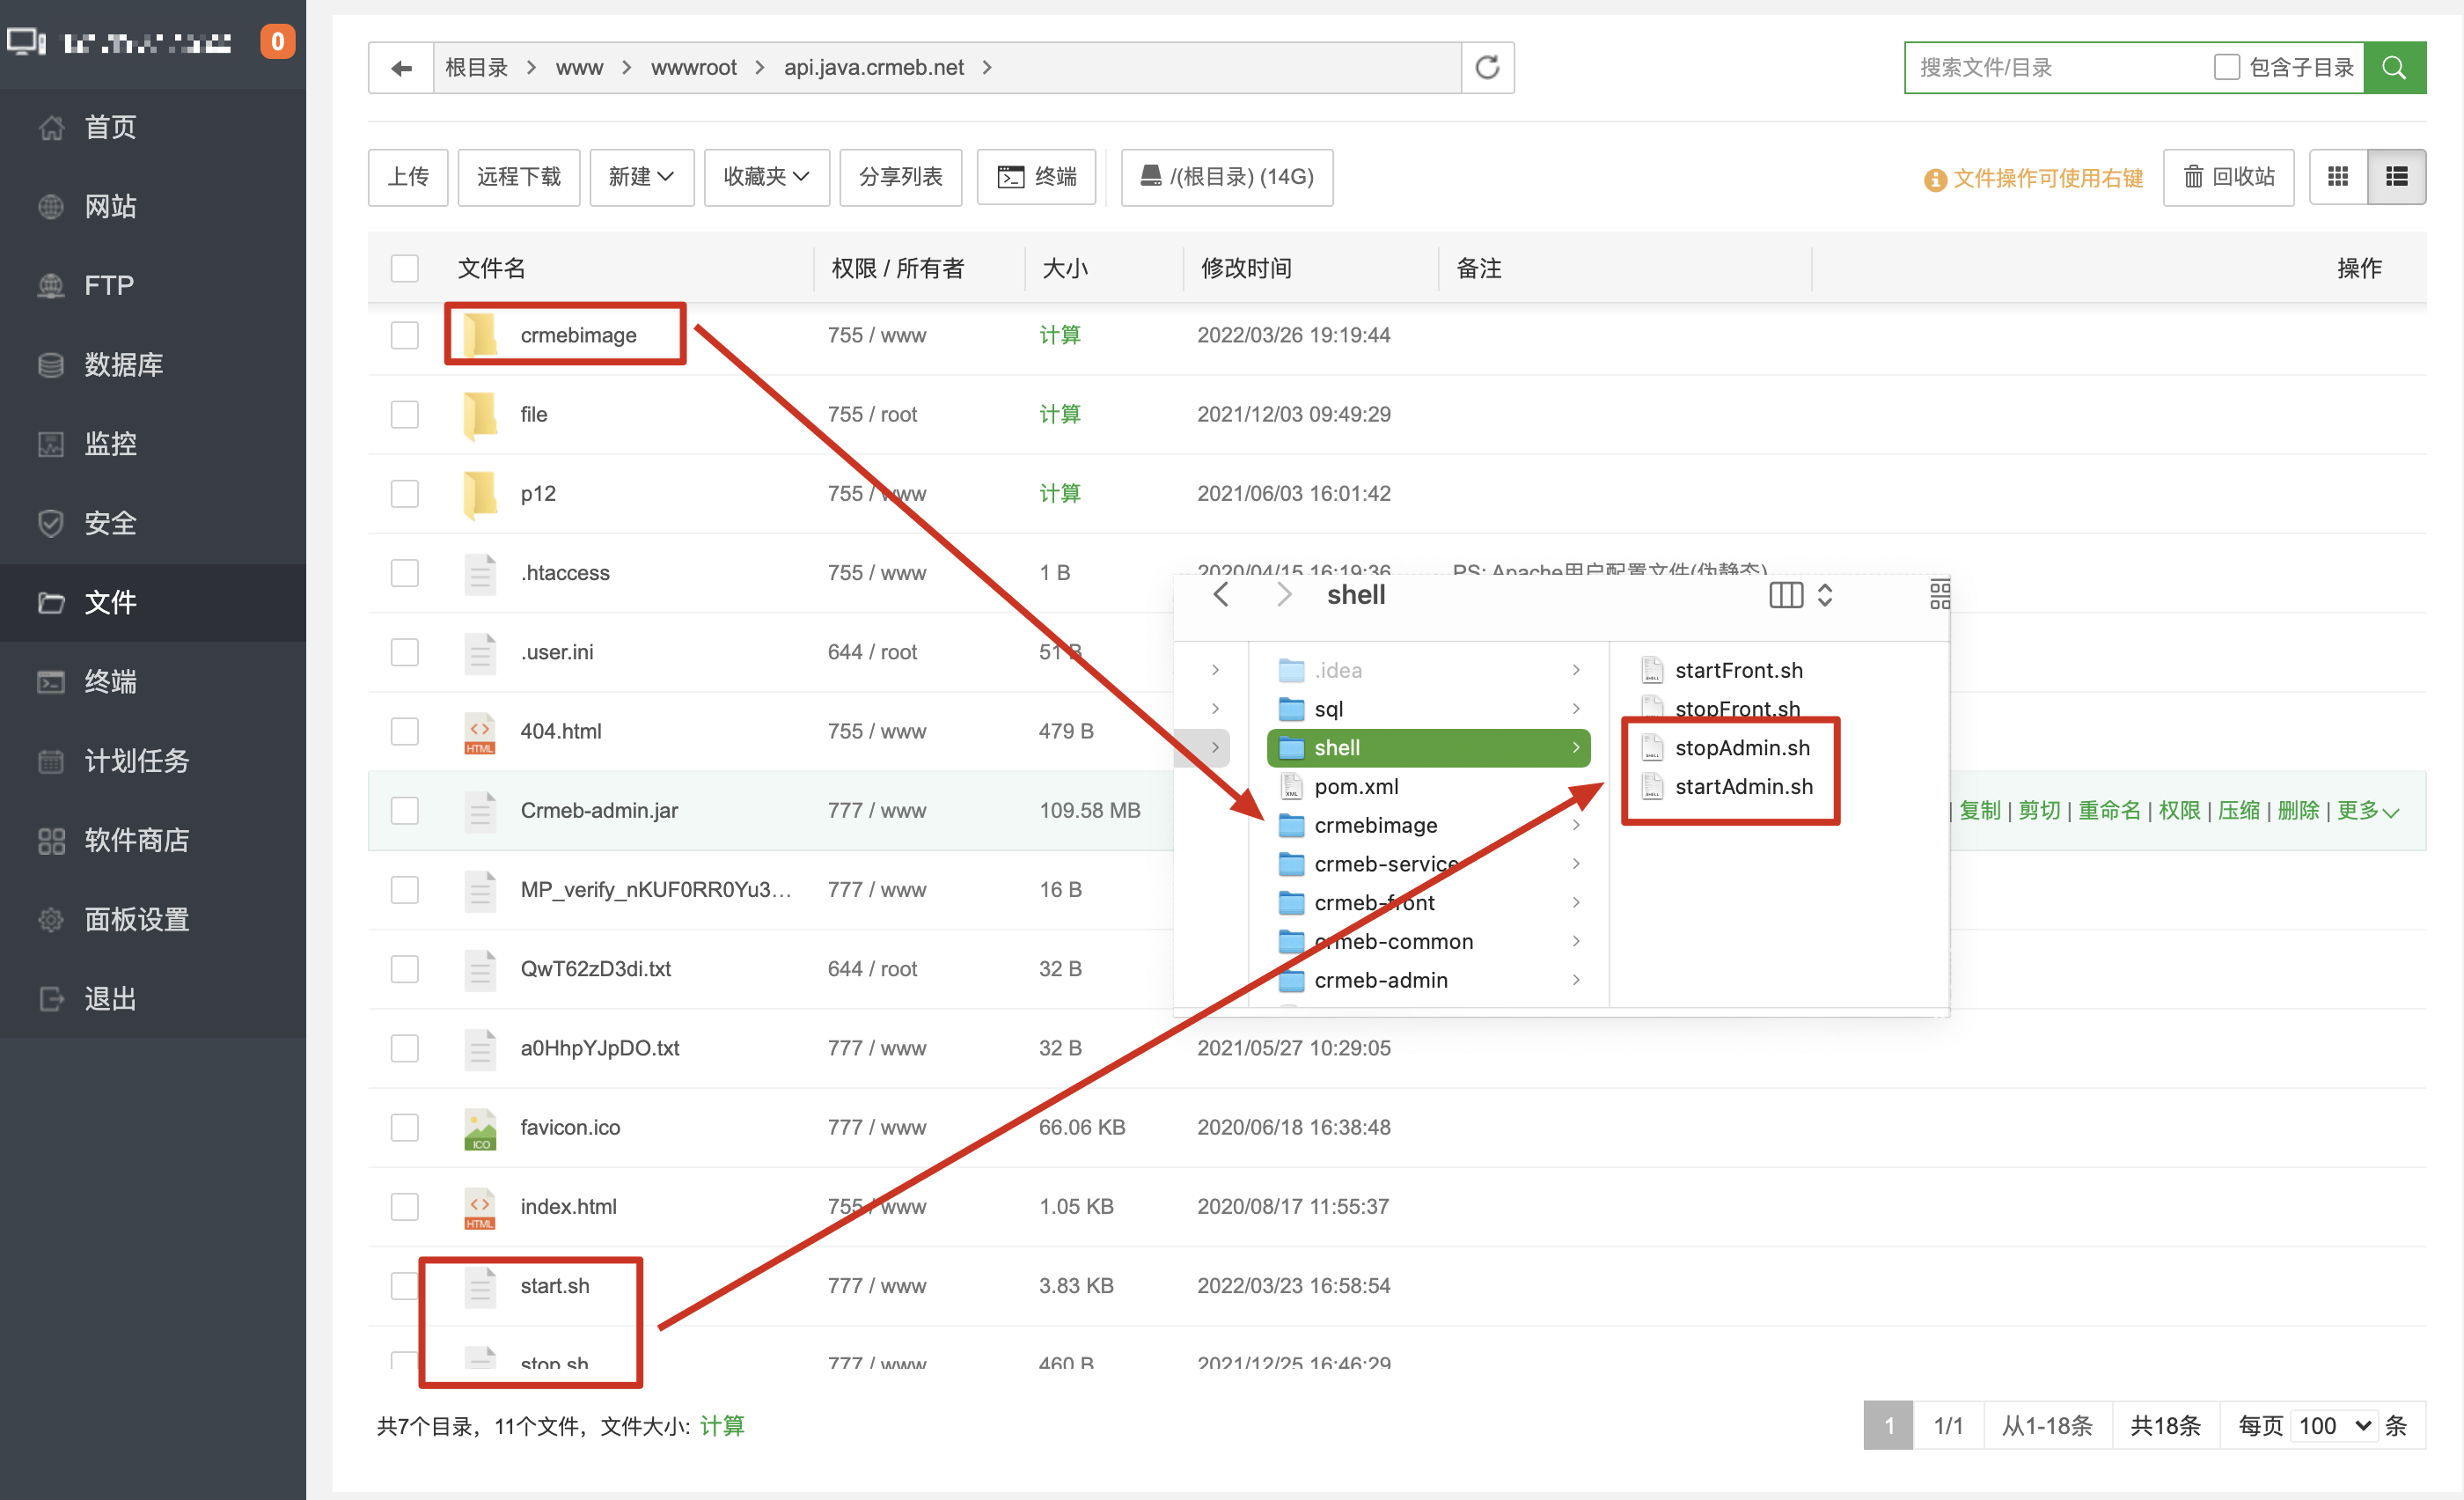The image size is (2464, 1500).
Task: Enable the 包含子目录 search option
Action: (2226, 66)
